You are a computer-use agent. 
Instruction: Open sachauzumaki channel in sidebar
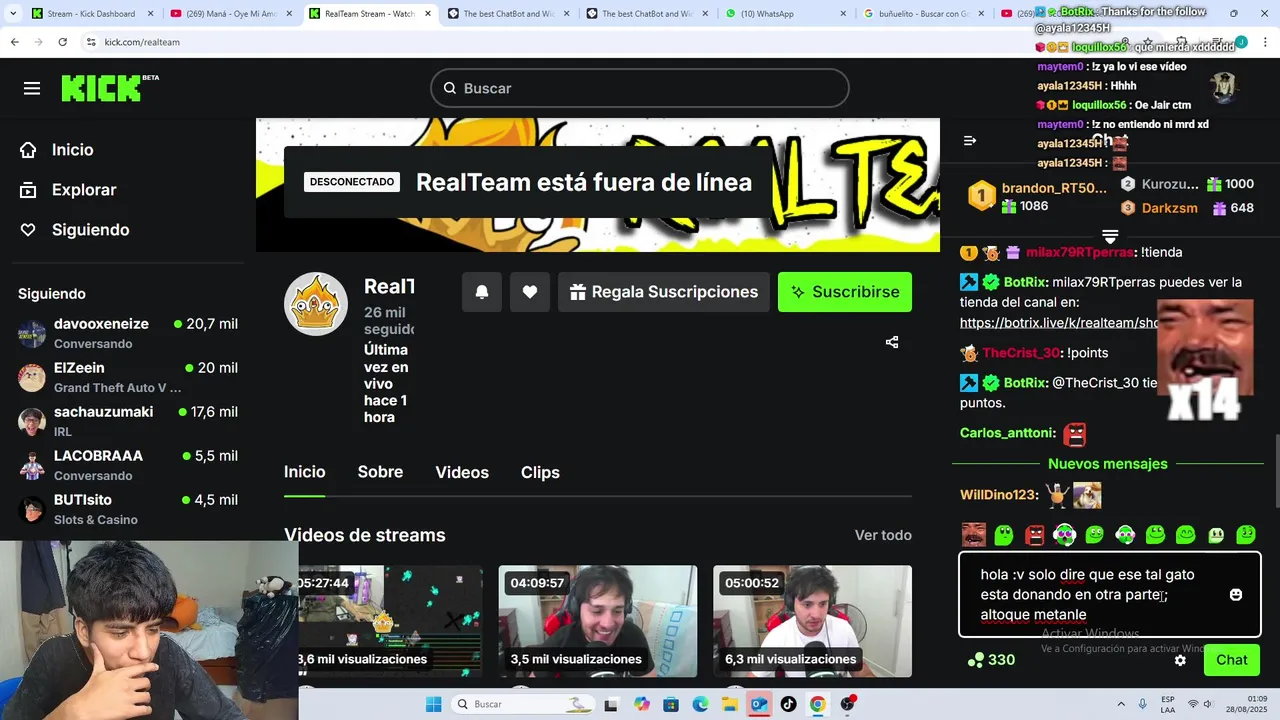[x=128, y=421]
